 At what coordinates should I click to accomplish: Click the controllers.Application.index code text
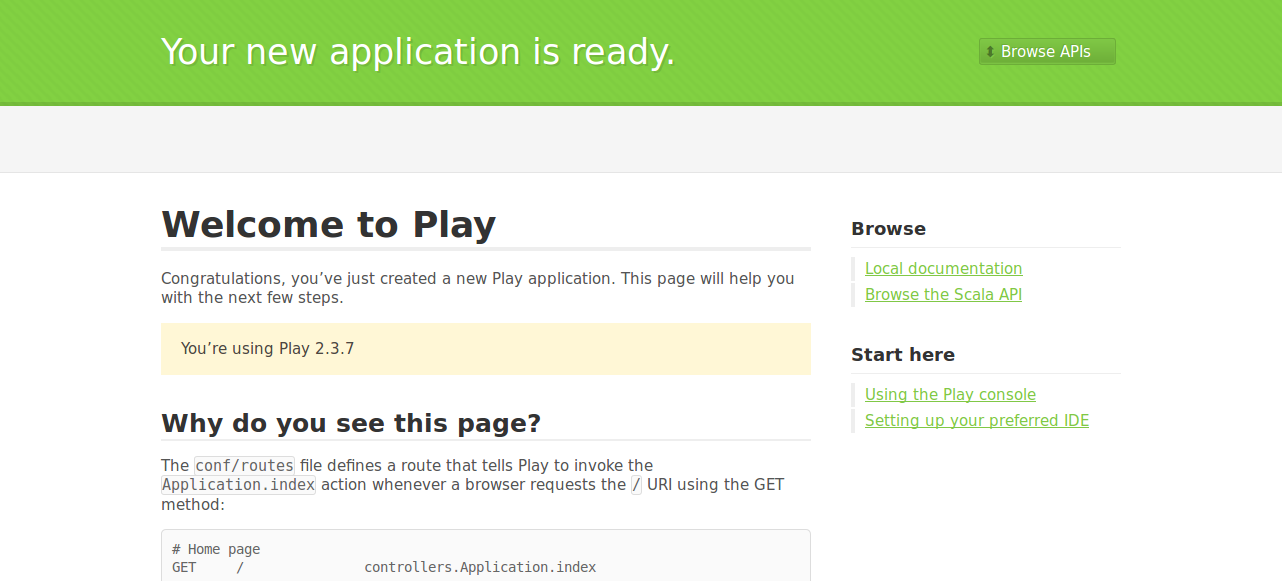(480, 567)
